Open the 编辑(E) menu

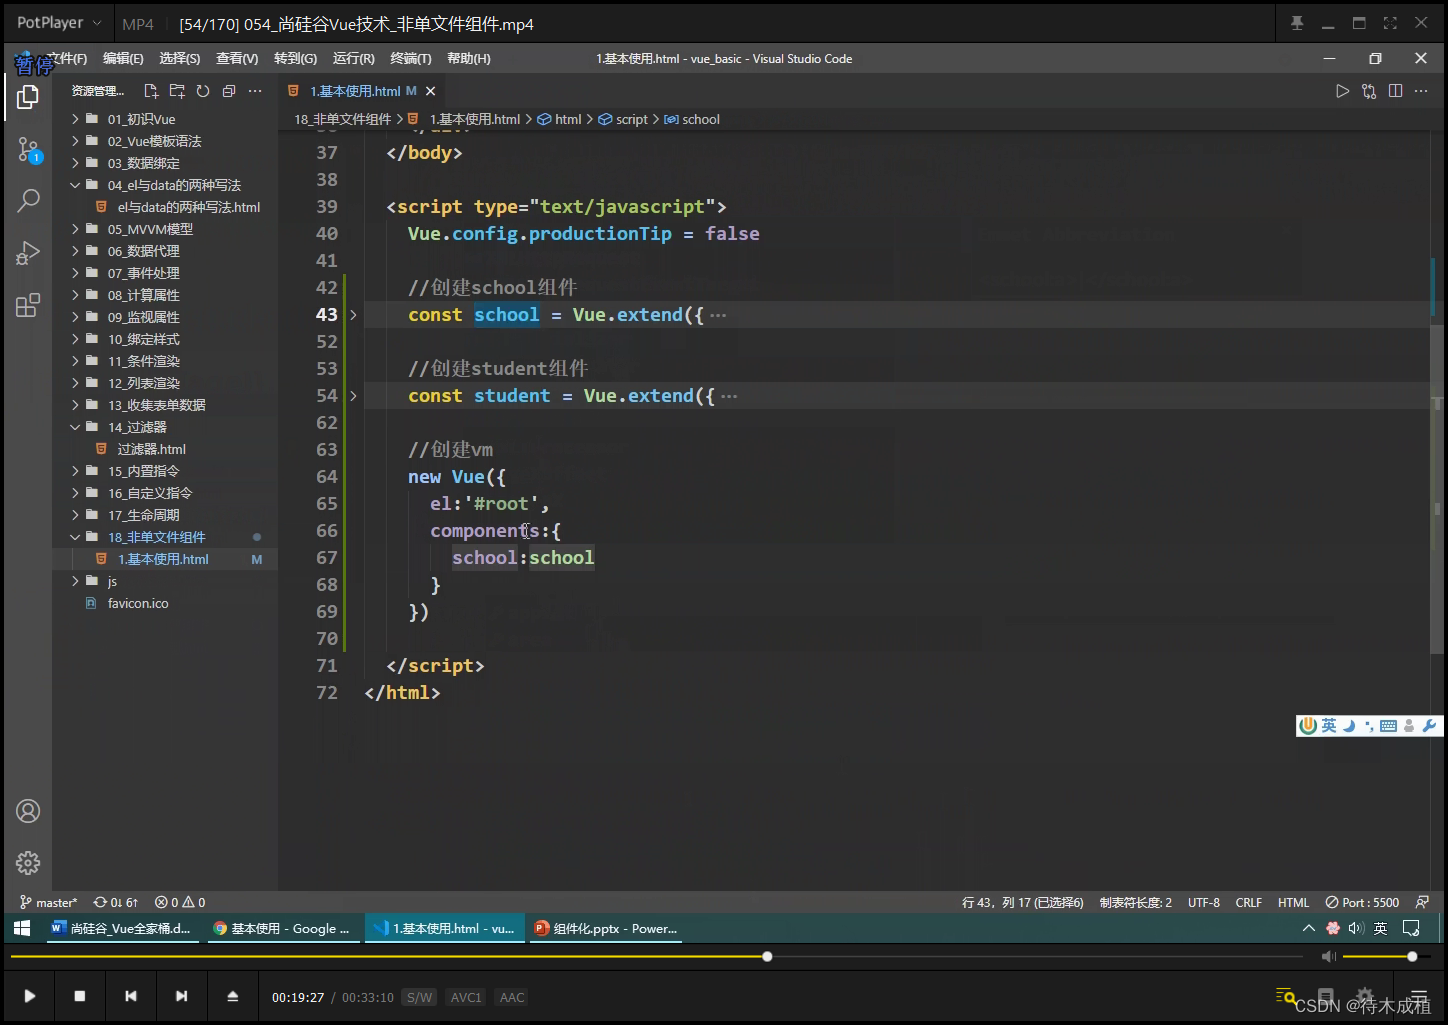[123, 59]
